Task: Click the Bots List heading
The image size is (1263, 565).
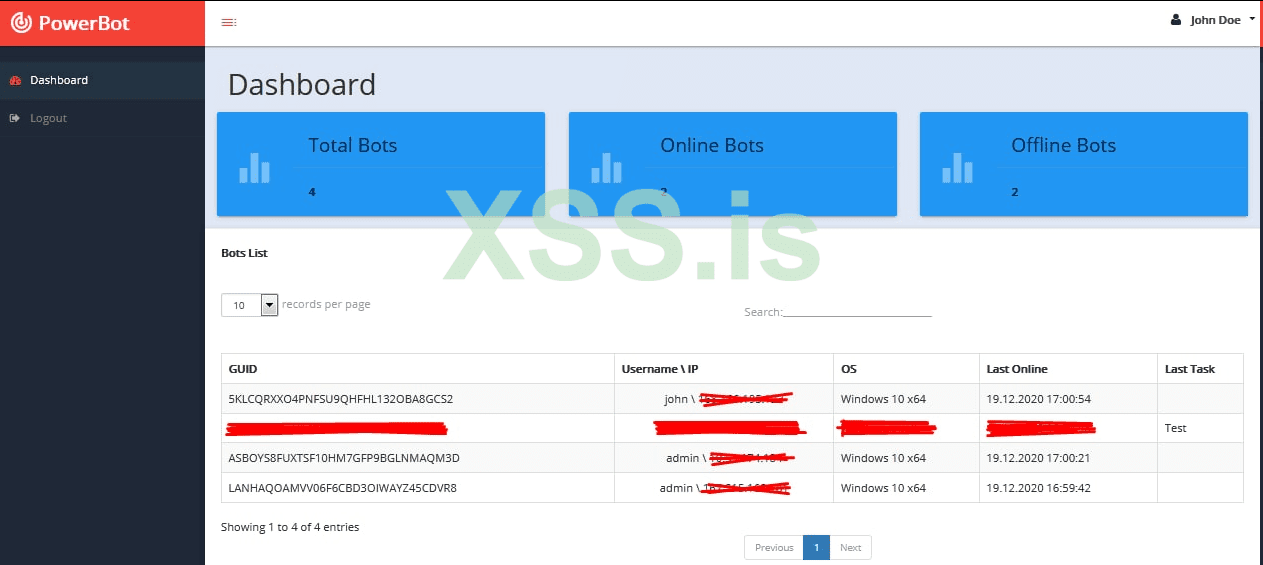Action: click(244, 253)
